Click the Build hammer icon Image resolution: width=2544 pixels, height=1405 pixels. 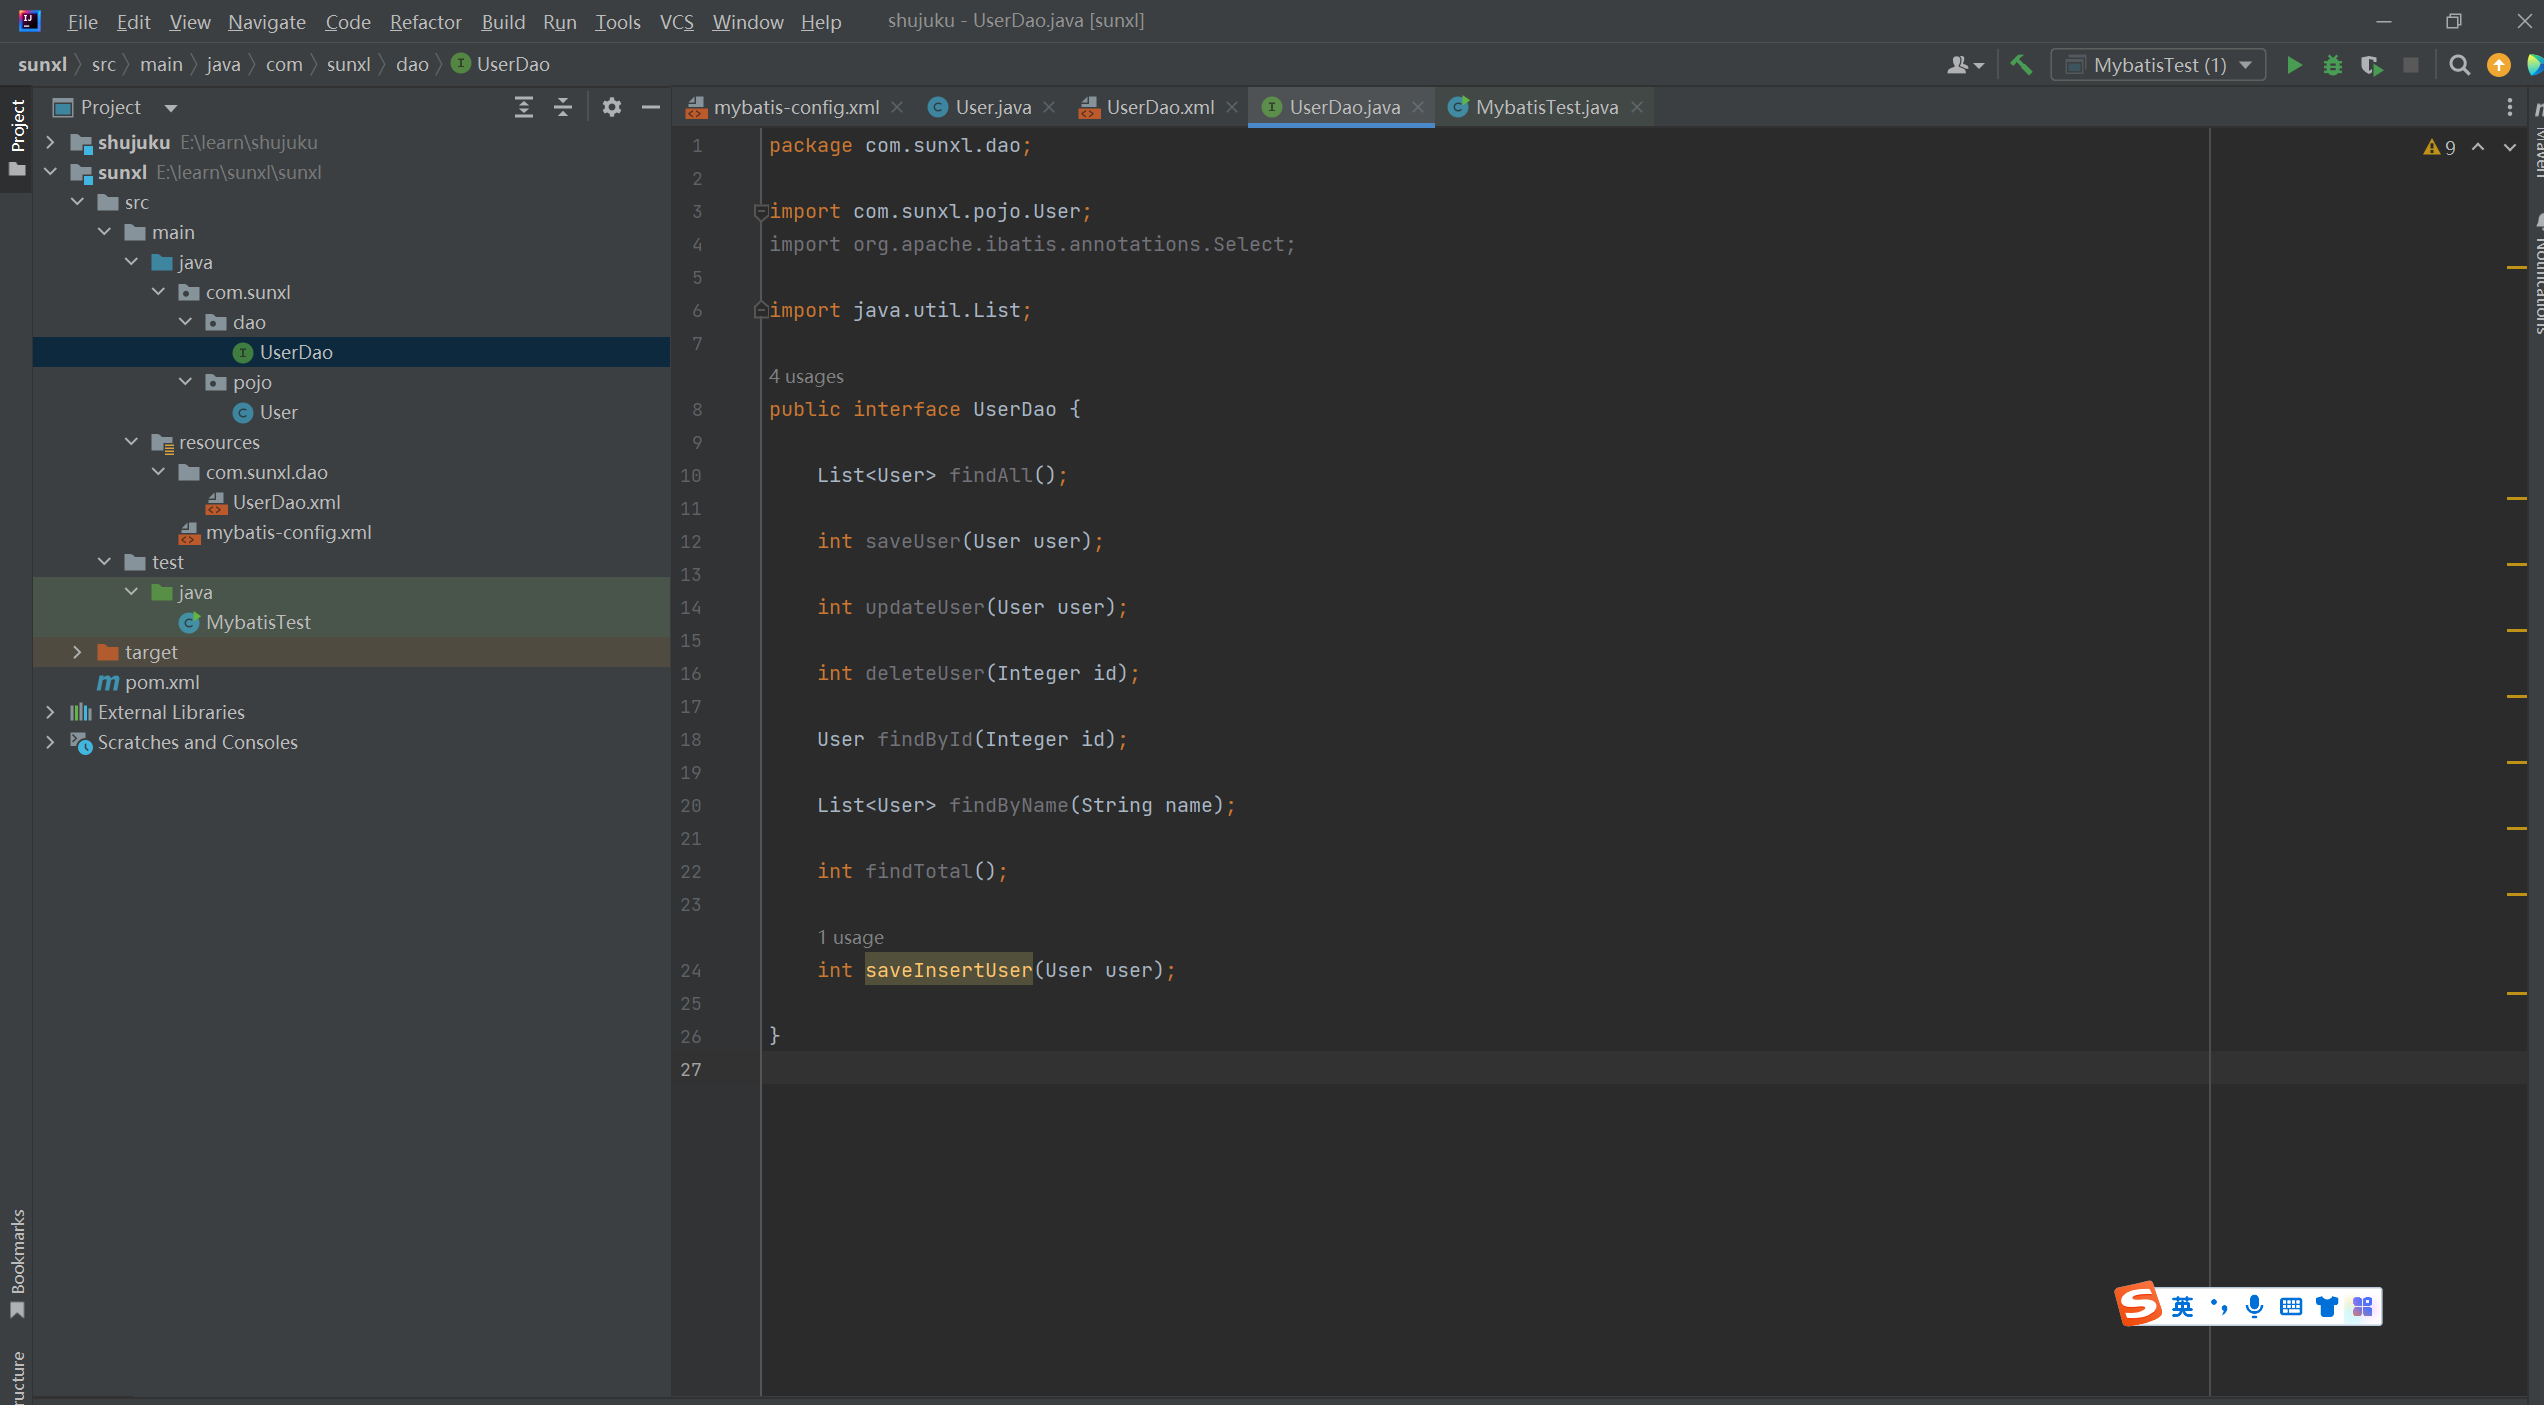(x=2021, y=65)
